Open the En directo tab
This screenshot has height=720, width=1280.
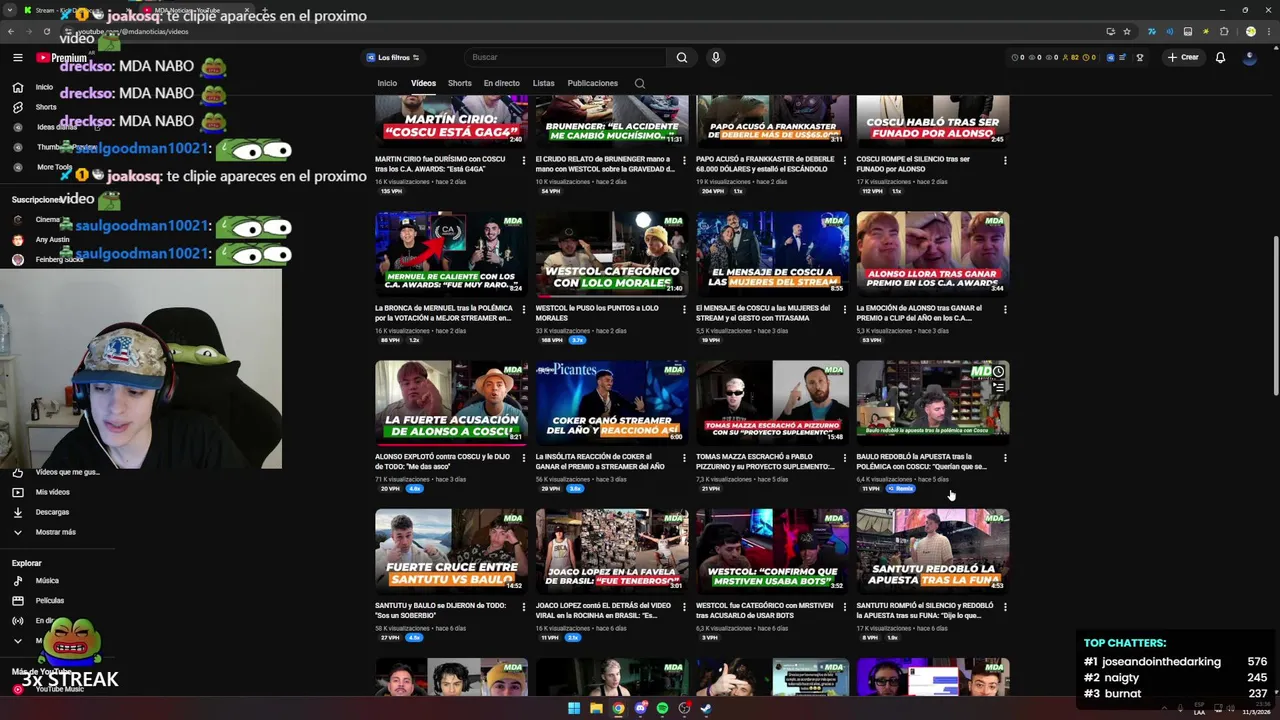click(x=502, y=83)
